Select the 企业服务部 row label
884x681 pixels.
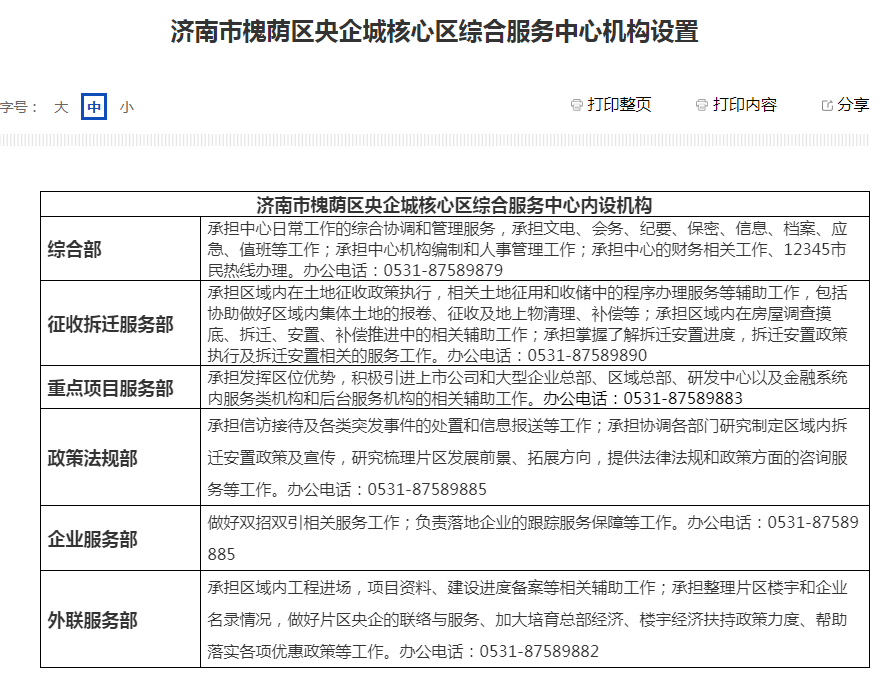(92, 540)
